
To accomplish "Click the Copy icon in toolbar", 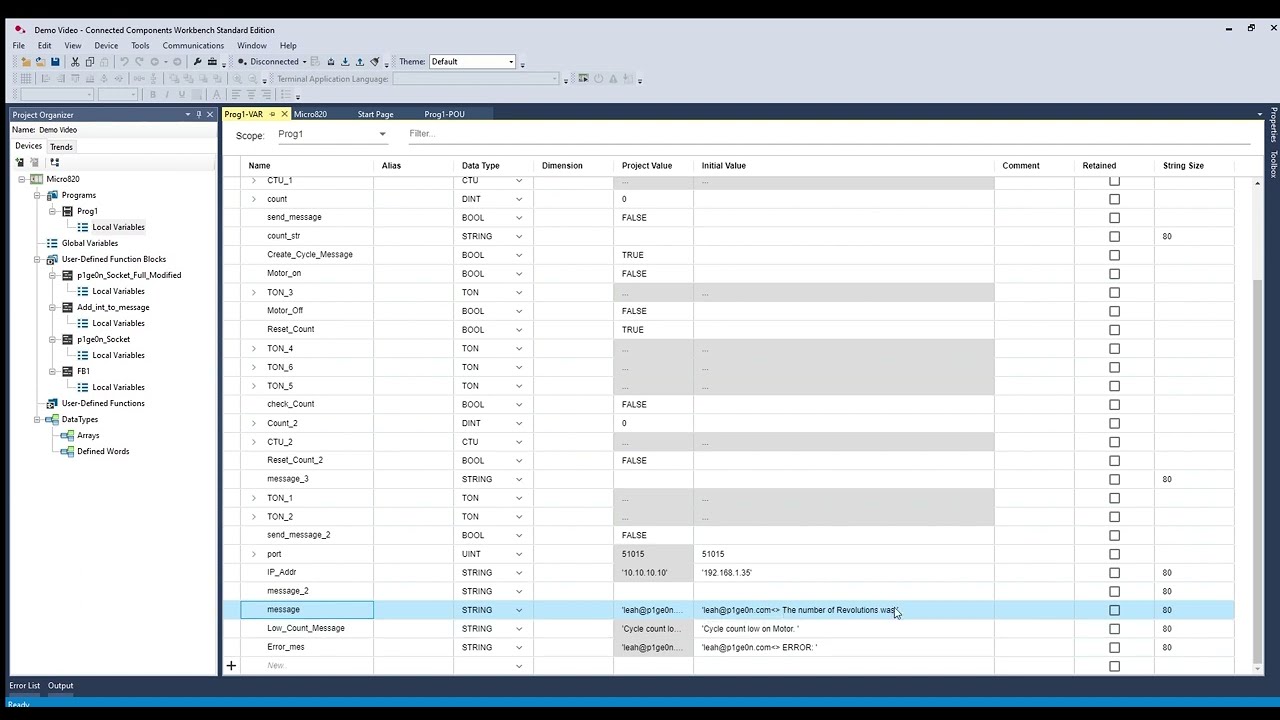I will click(x=90, y=62).
